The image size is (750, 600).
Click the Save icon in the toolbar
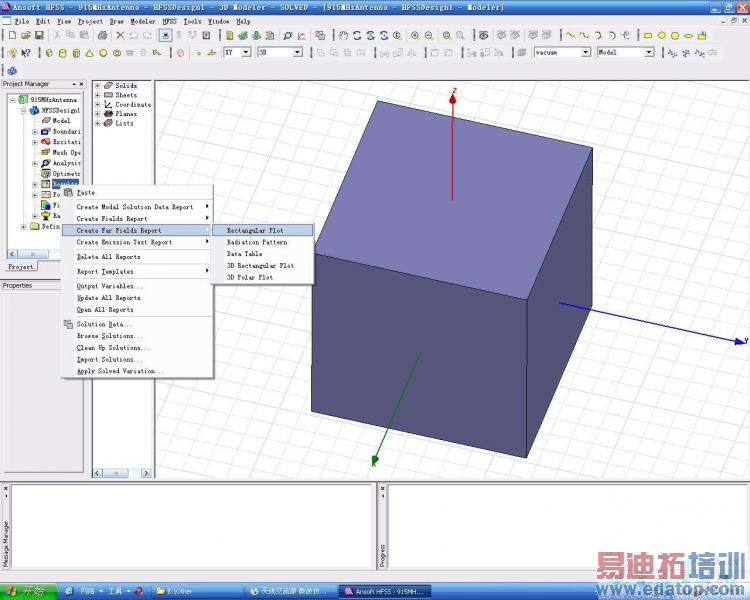(39, 35)
